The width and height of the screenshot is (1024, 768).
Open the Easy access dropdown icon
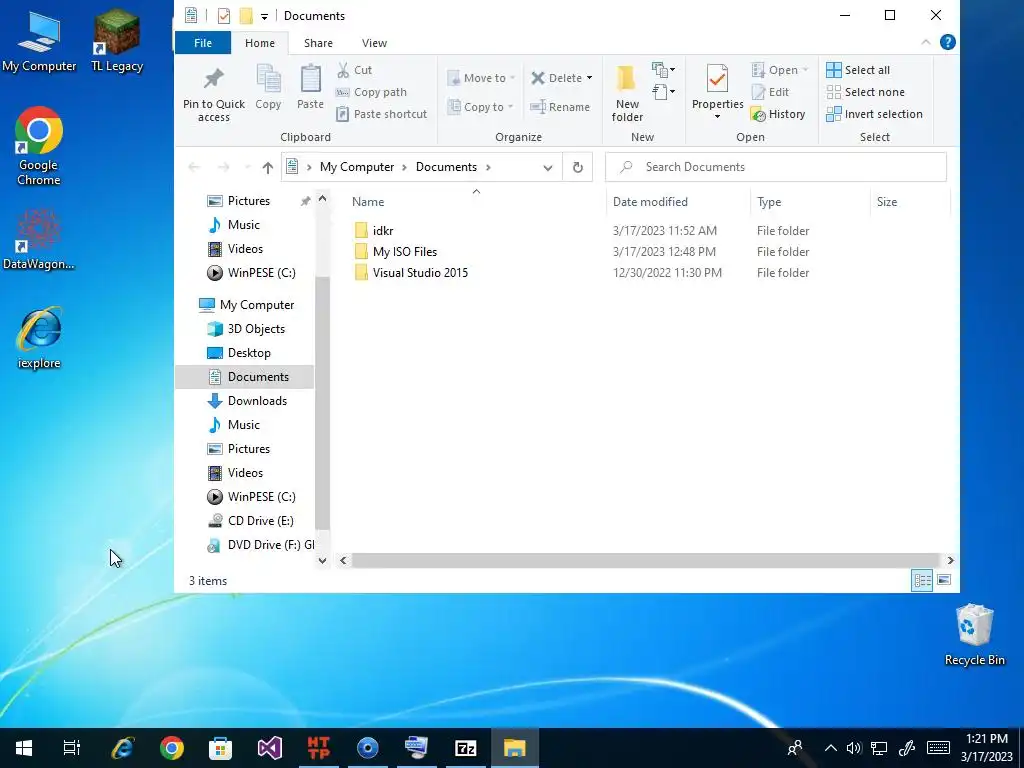click(663, 91)
